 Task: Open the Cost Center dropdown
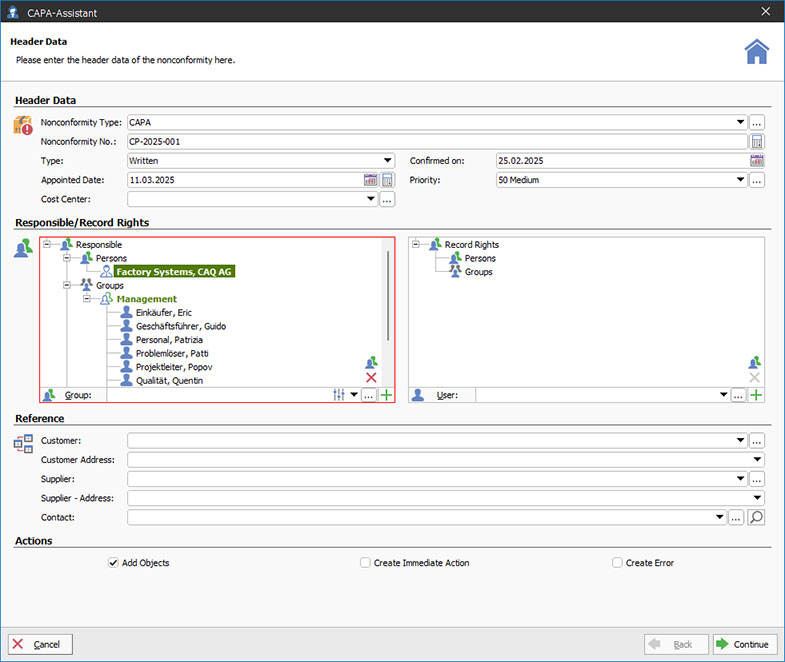(x=370, y=199)
